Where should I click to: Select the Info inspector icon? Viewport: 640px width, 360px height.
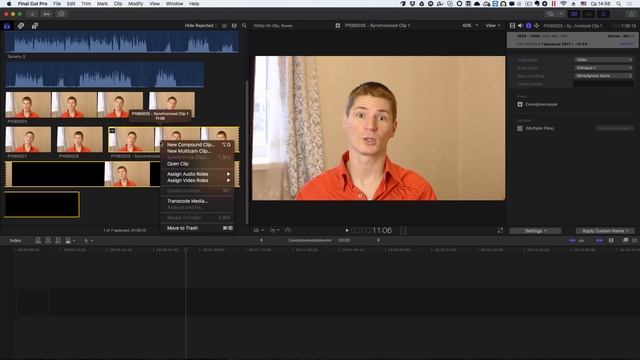click(x=529, y=26)
